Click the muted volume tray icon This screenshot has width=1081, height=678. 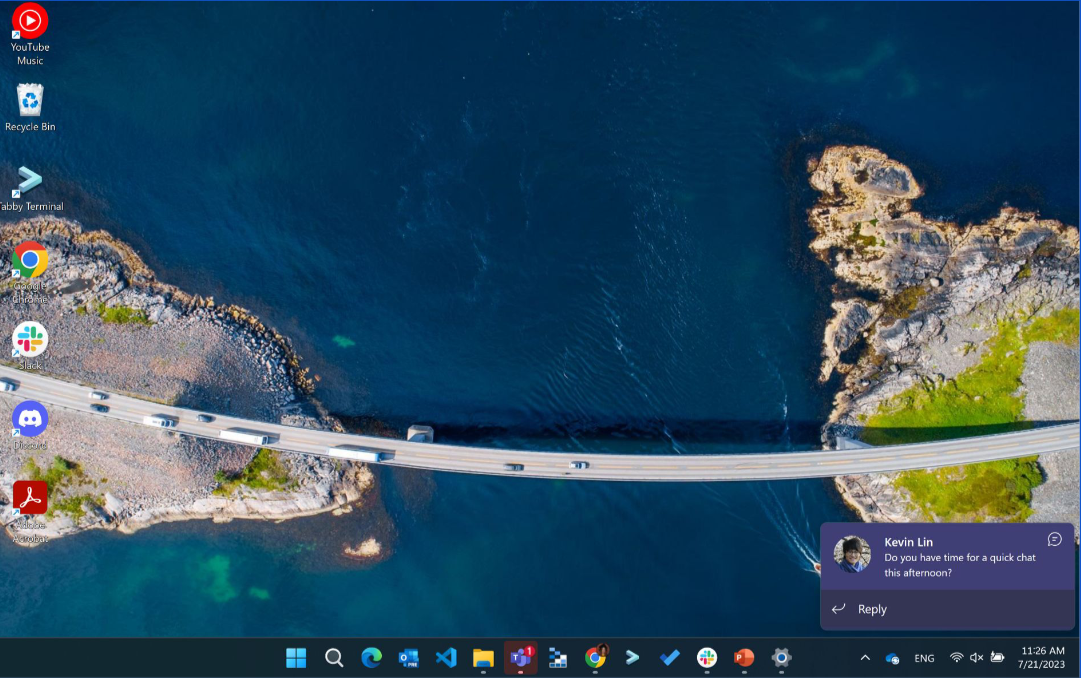tap(976, 657)
